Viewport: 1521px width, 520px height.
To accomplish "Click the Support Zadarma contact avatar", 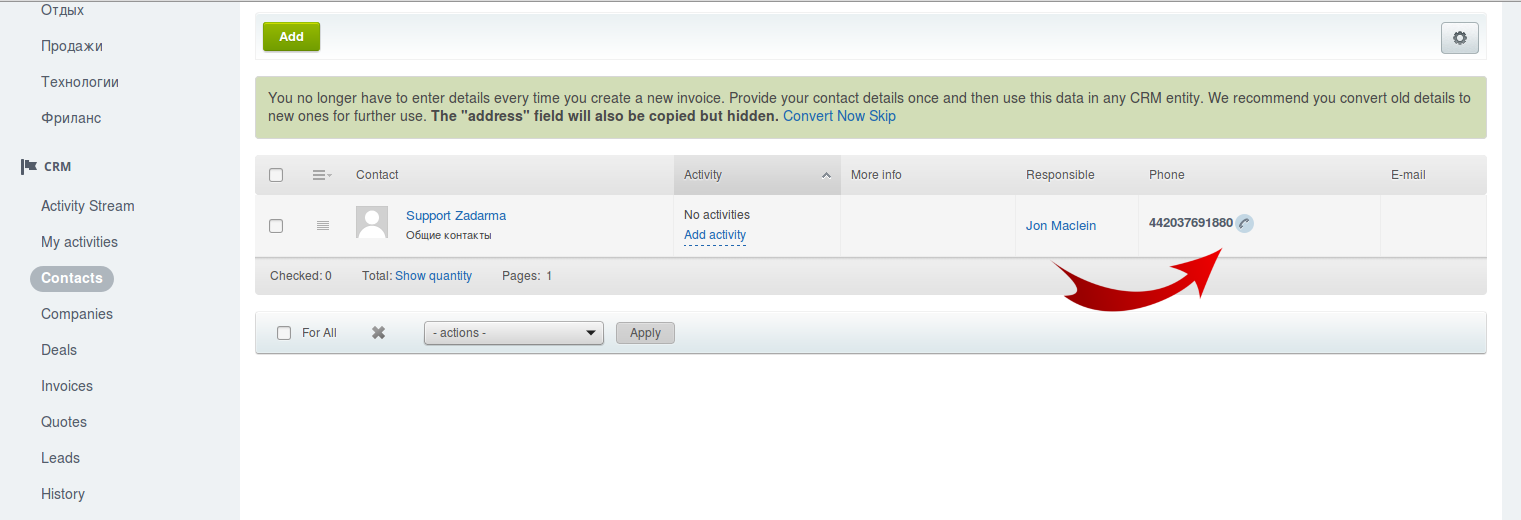I will pos(372,222).
